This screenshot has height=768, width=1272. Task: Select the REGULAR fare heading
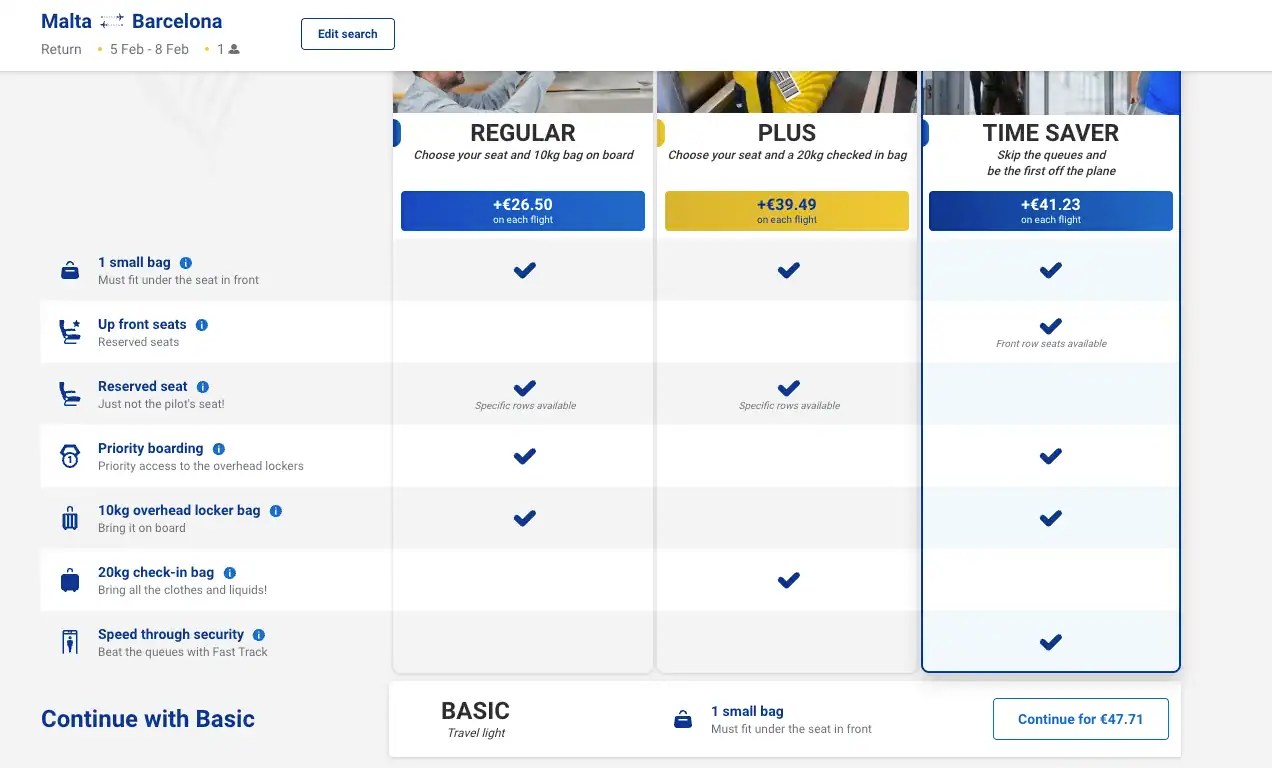pos(523,133)
